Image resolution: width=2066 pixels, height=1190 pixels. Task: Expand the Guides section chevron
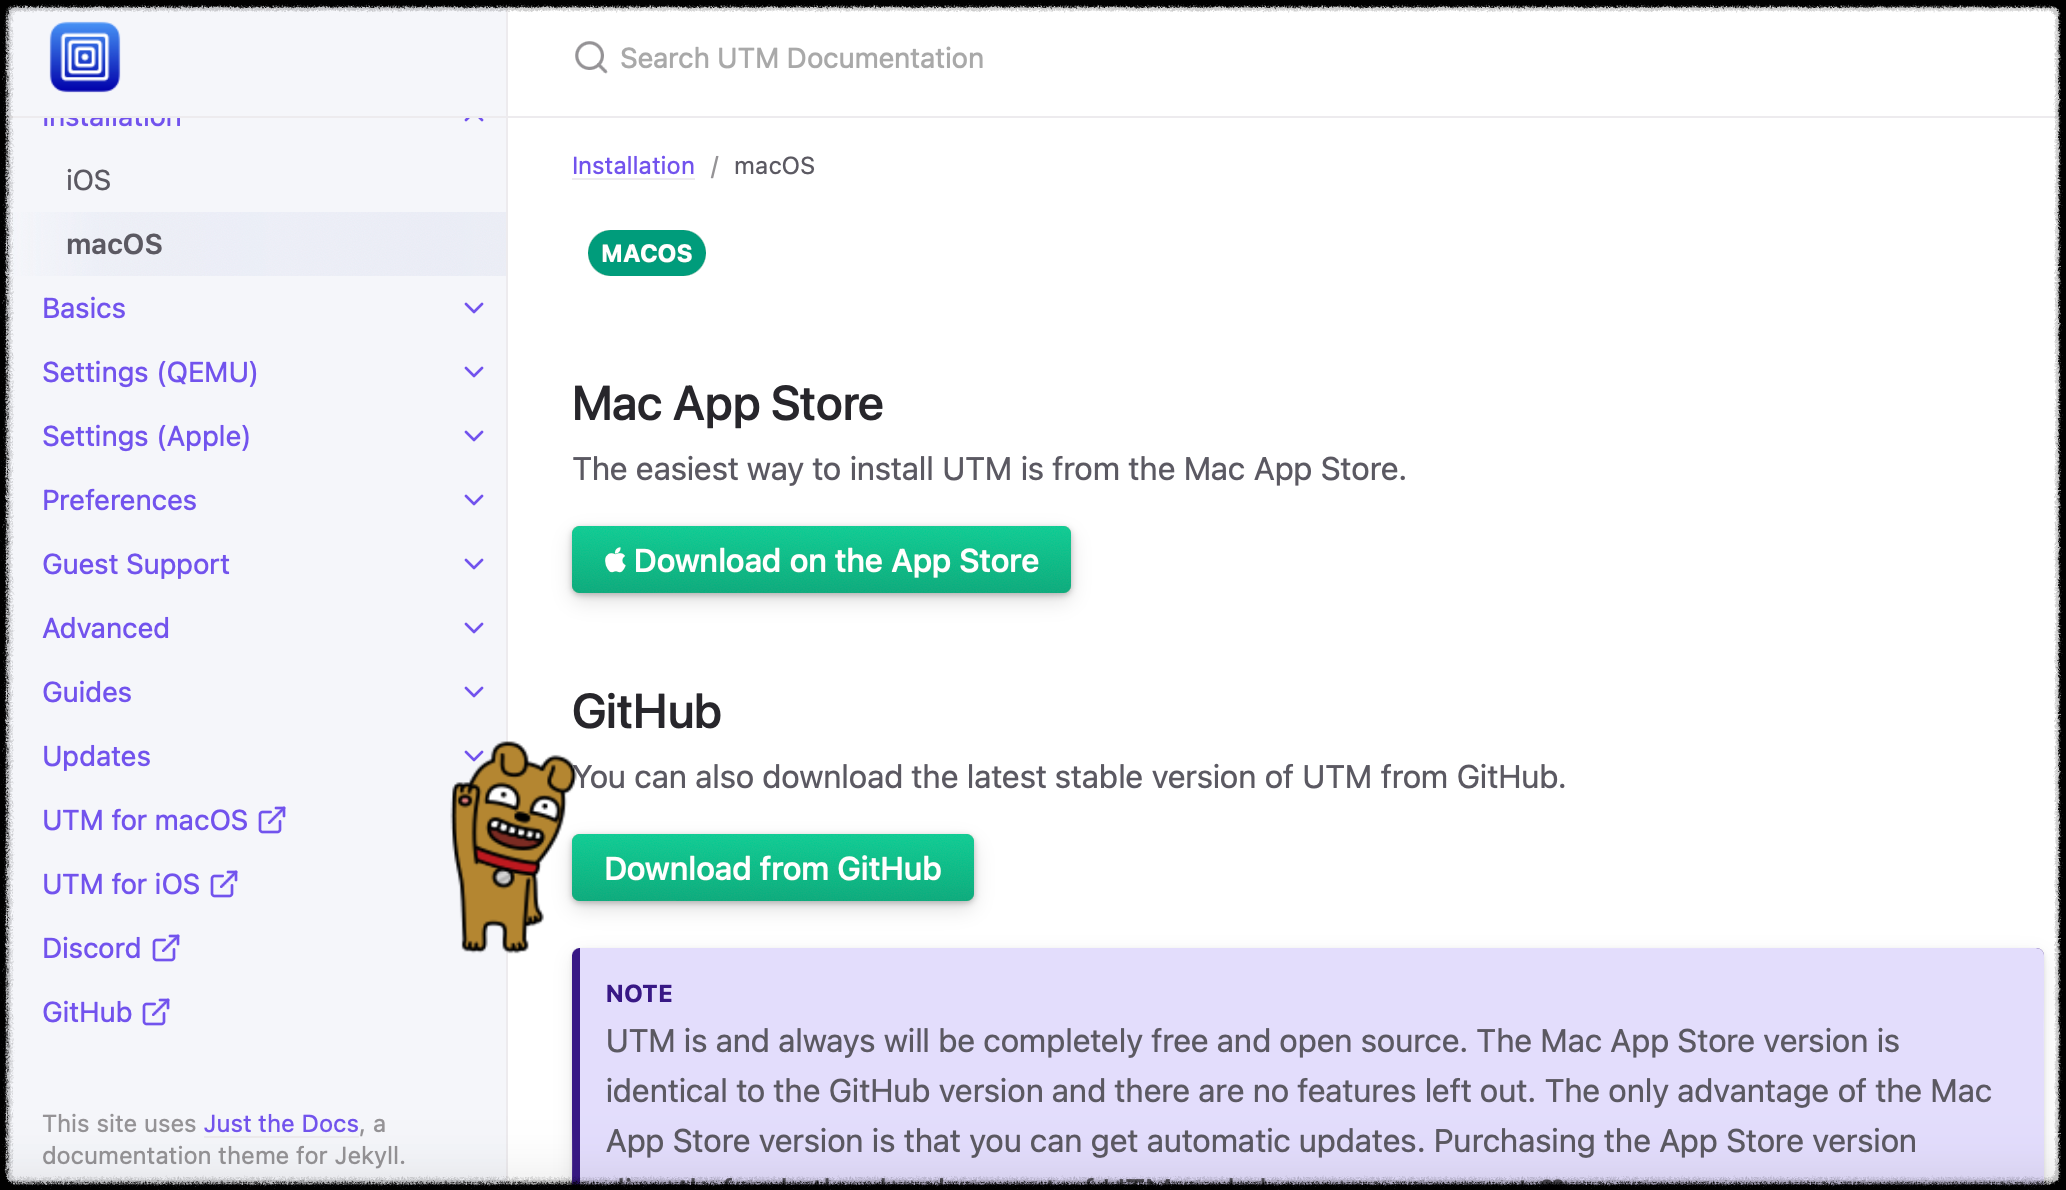474,692
